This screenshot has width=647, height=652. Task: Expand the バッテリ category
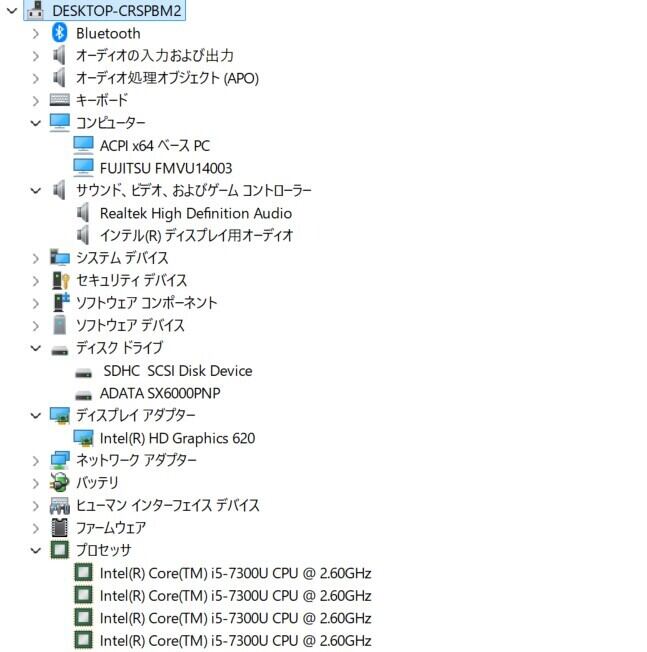coord(36,483)
